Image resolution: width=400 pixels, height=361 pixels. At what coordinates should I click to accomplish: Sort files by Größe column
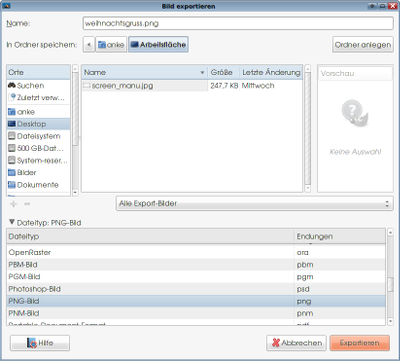(224, 72)
